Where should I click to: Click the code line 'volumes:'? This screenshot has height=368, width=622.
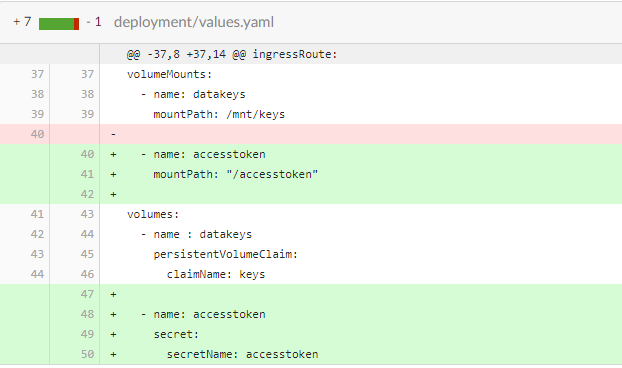pos(153,214)
